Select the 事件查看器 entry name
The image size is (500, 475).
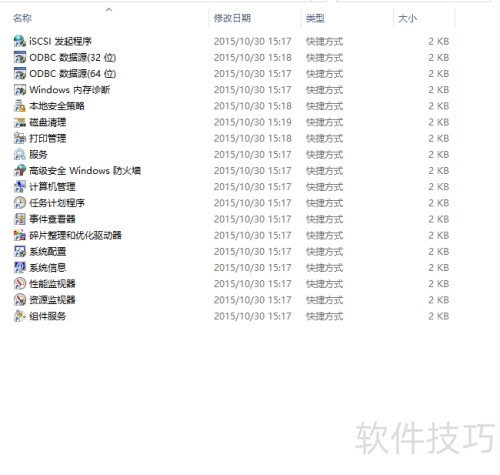coord(52,219)
